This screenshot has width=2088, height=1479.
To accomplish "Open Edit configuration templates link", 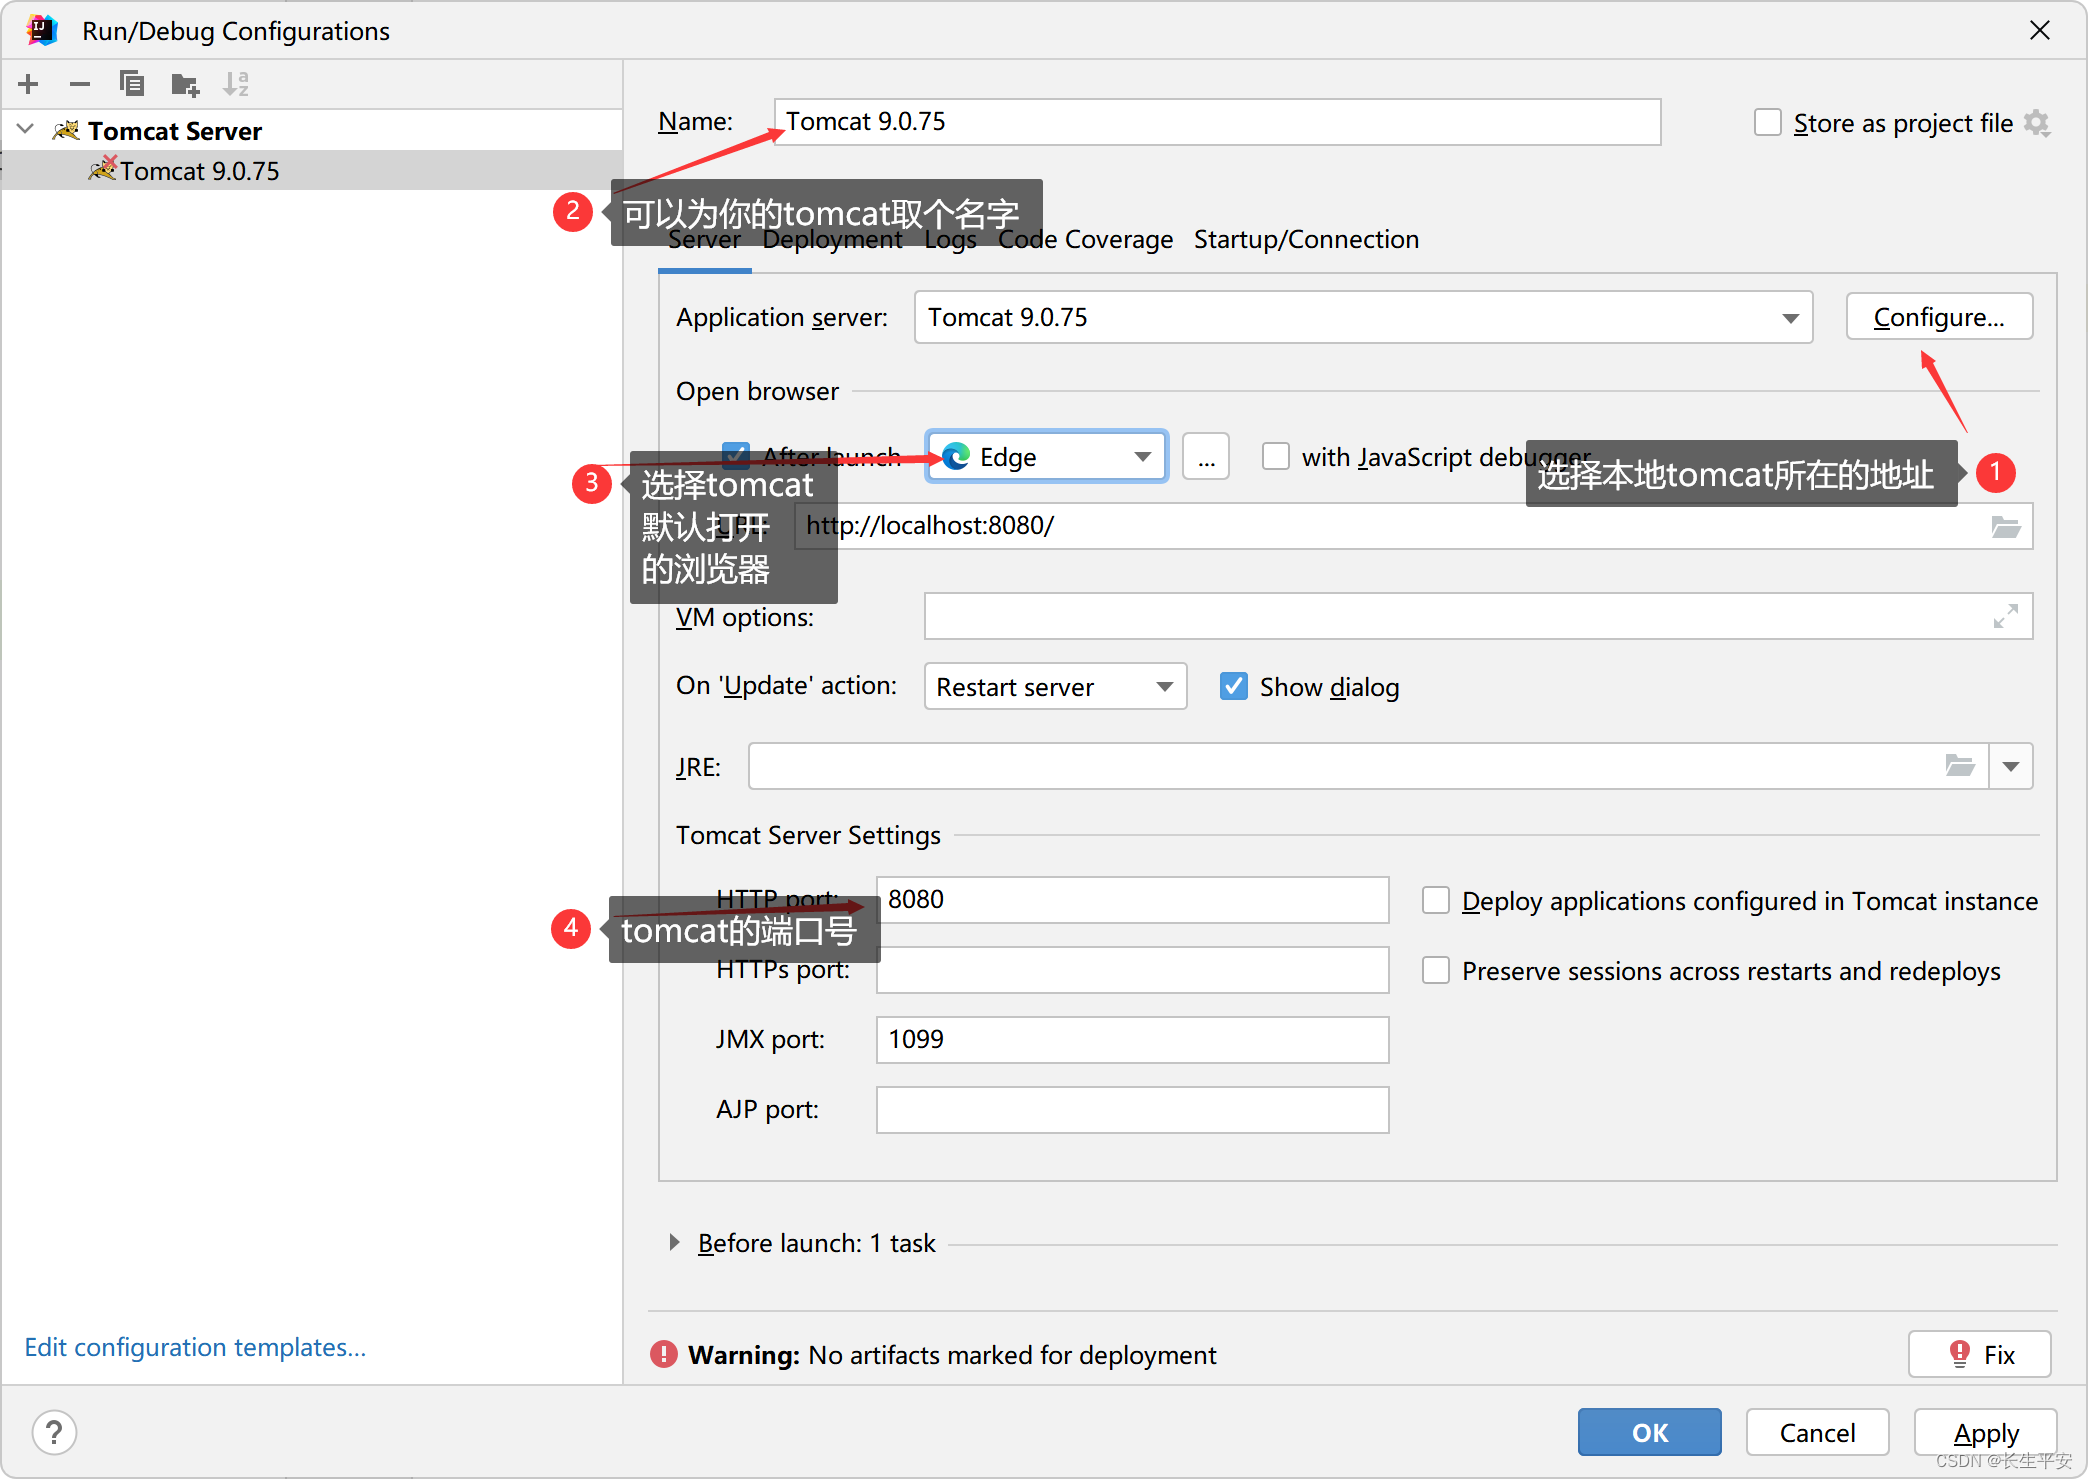I will [x=195, y=1347].
